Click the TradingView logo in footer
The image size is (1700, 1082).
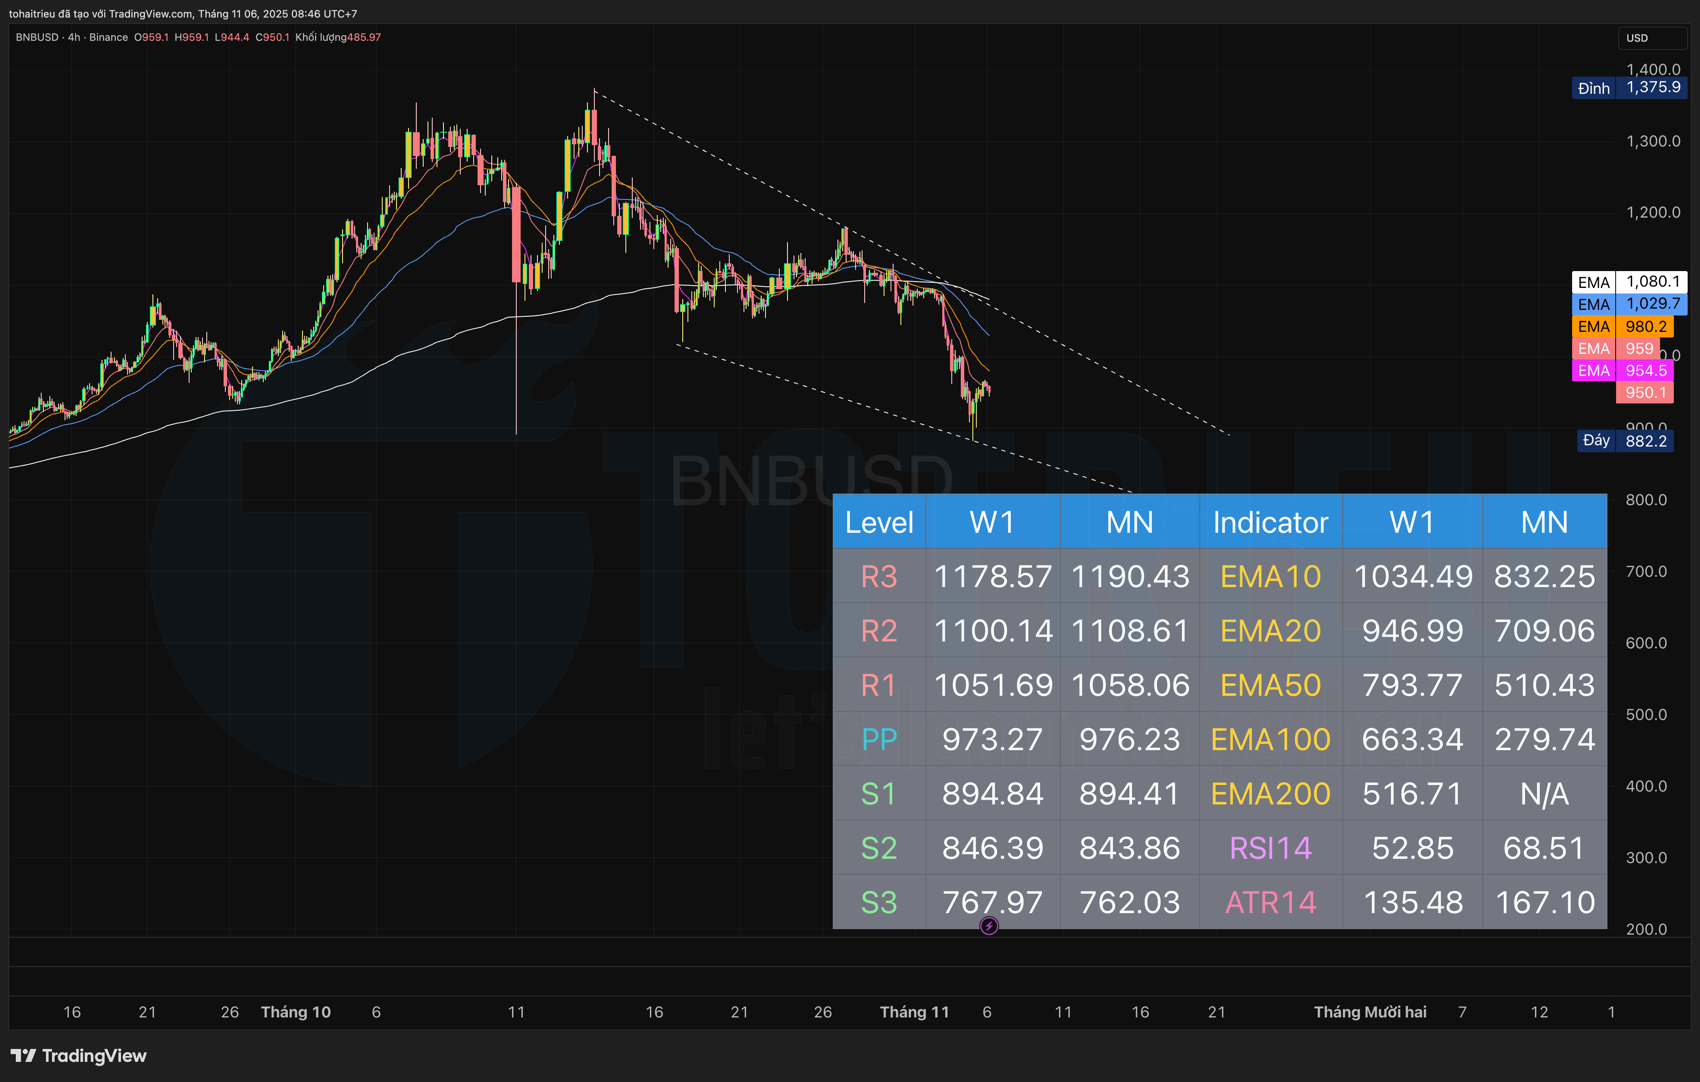click(79, 1056)
